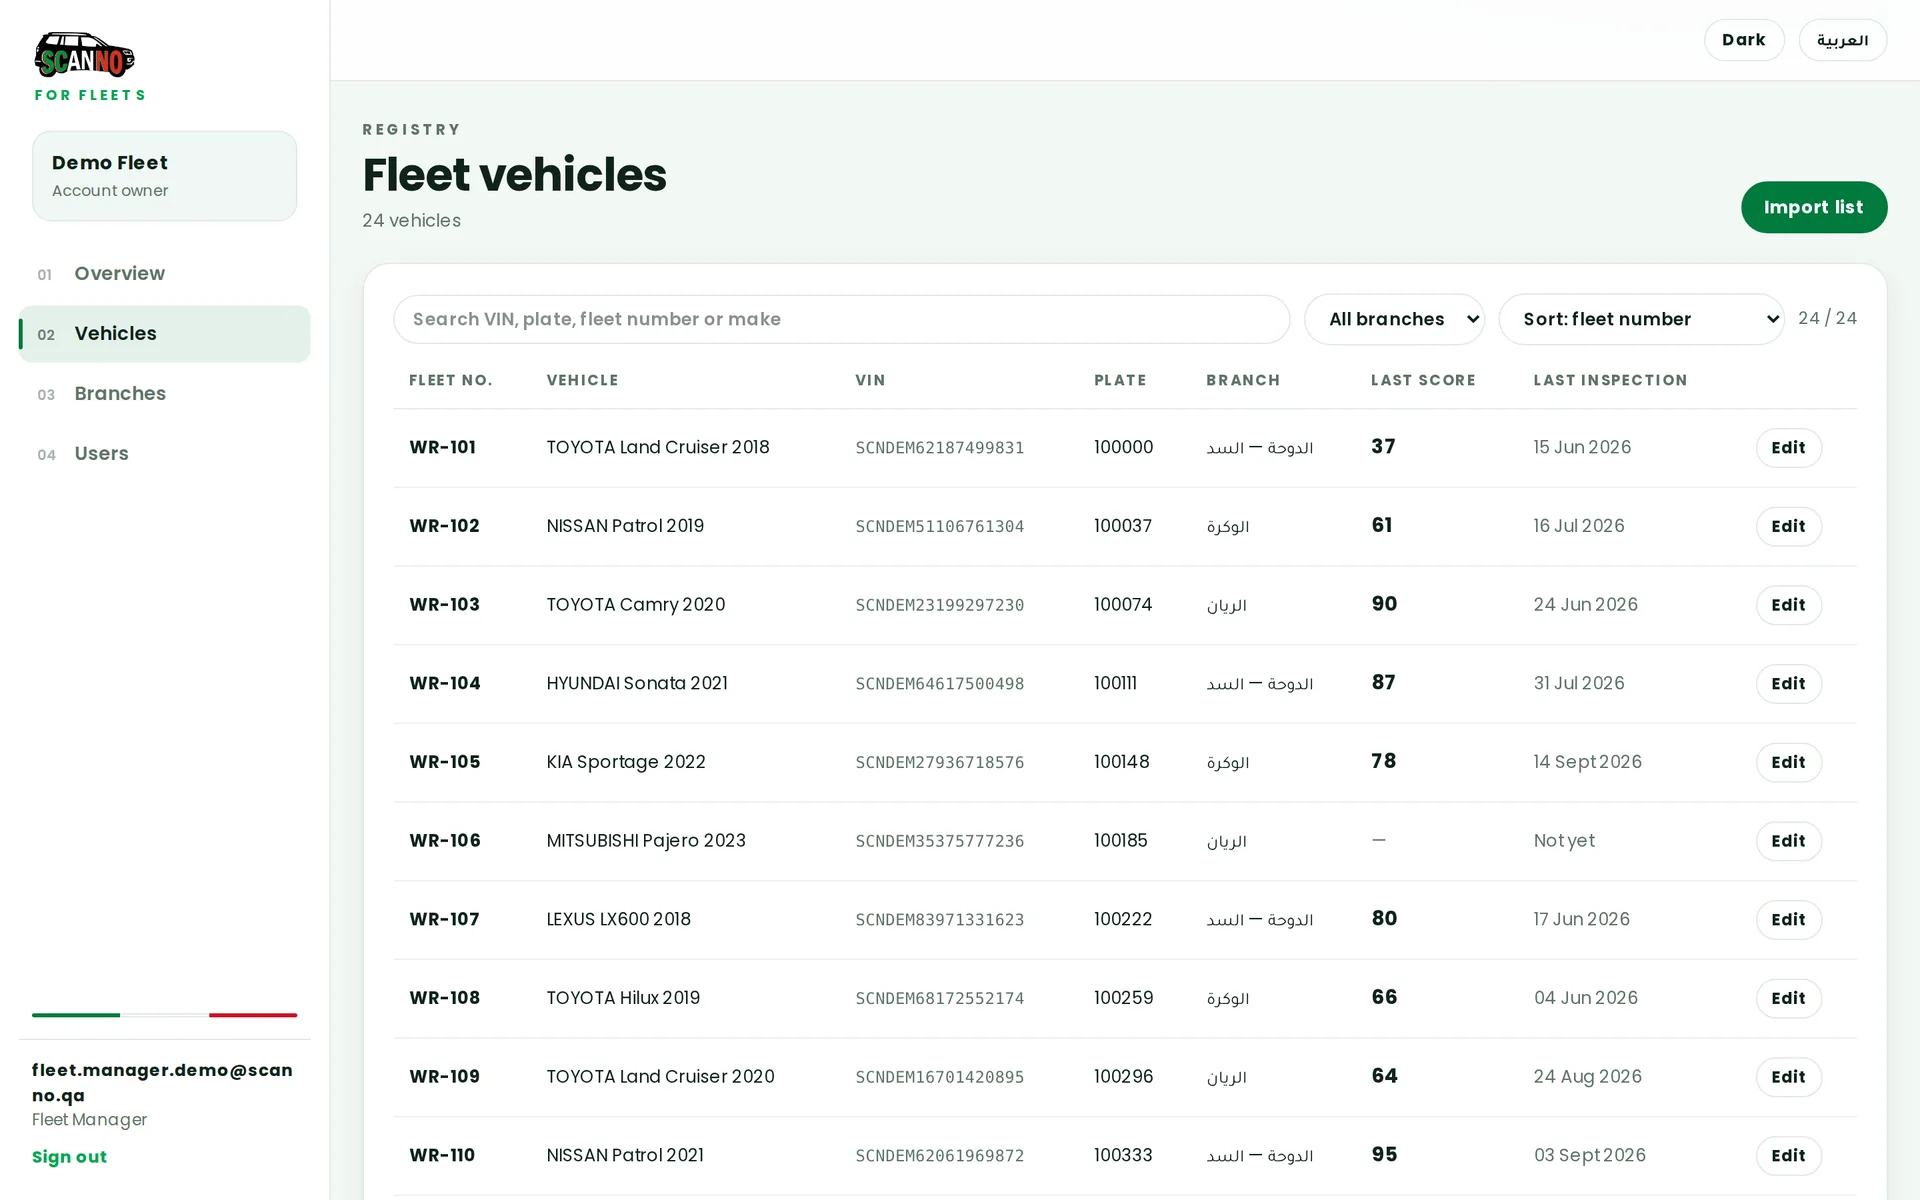Click the 24 / 24 results counter
This screenshot has width=1920, height=1200.
click(1827, 318)
